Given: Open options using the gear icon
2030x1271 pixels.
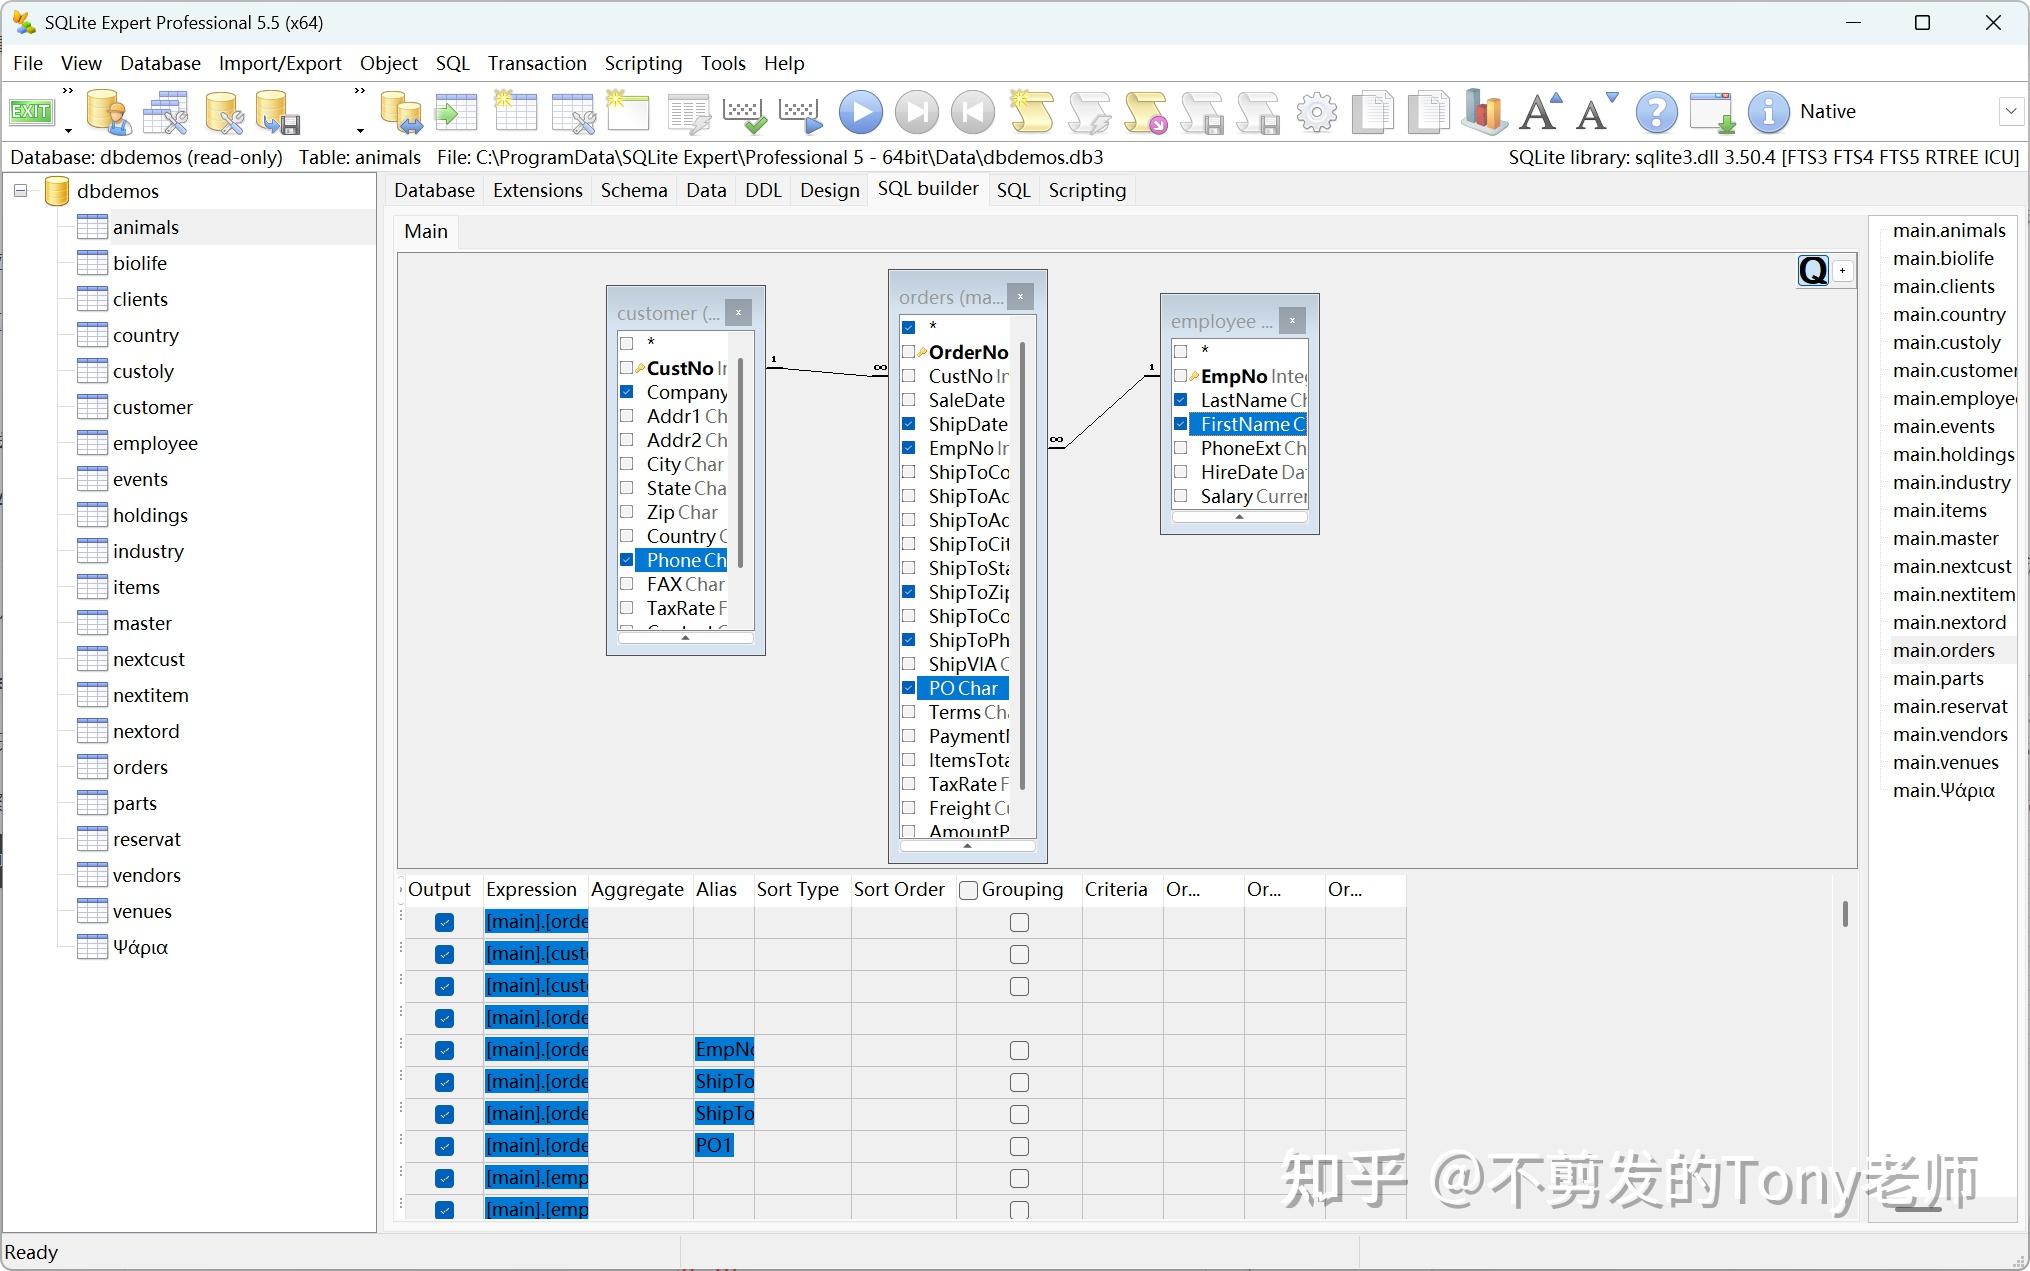Looking at the screenshot, I should 1317,111.
